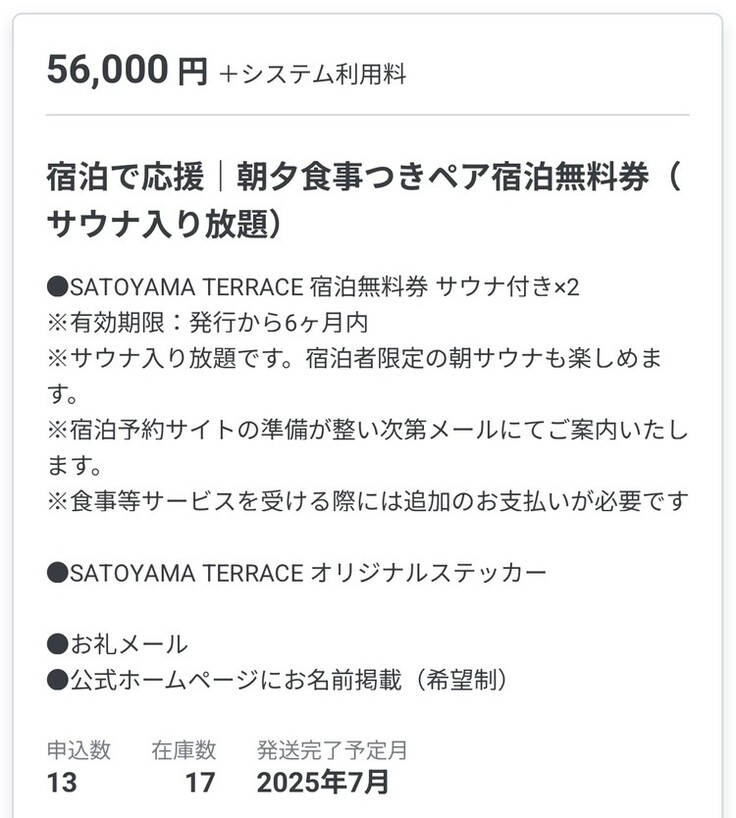
Task: Click the 2025年7月 delivery date
Action: (322, 782)
